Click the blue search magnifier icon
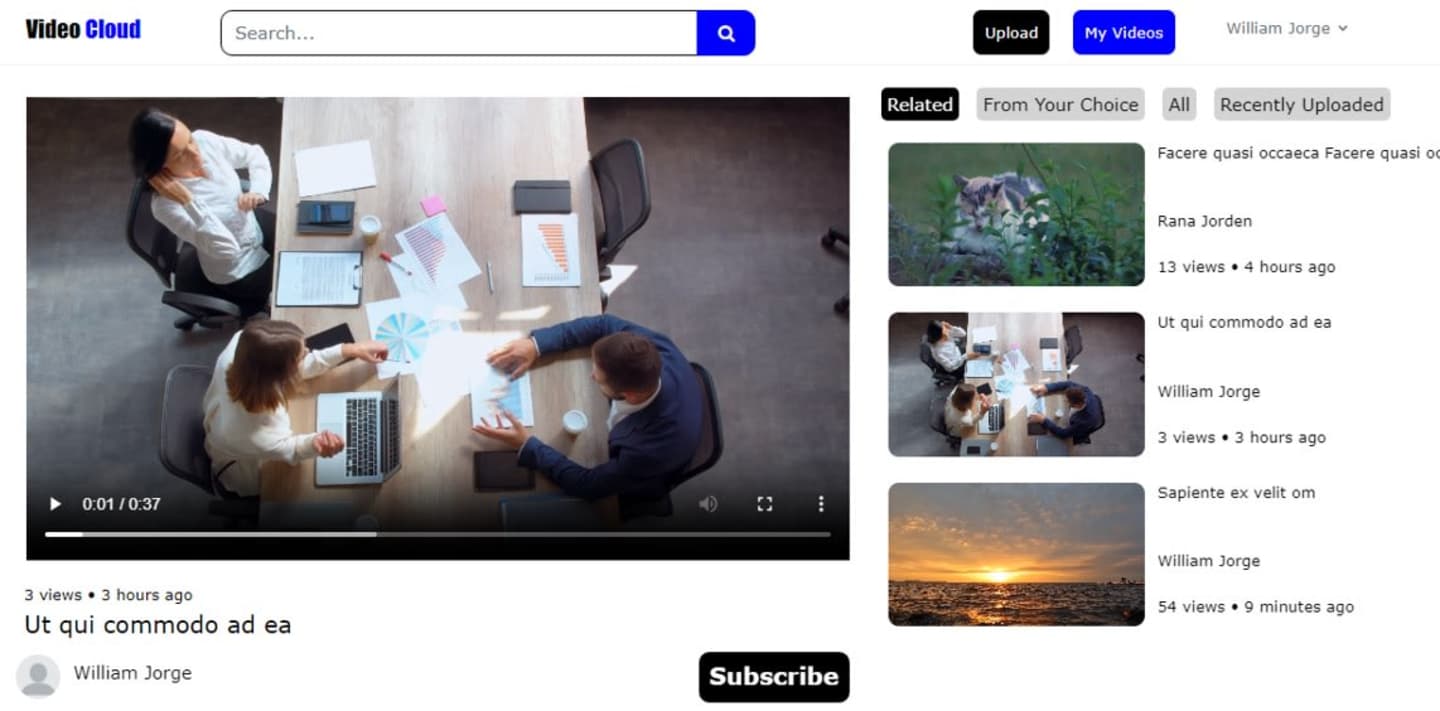Viewport: 1440px width, 711px height. [x=726, y=33]
